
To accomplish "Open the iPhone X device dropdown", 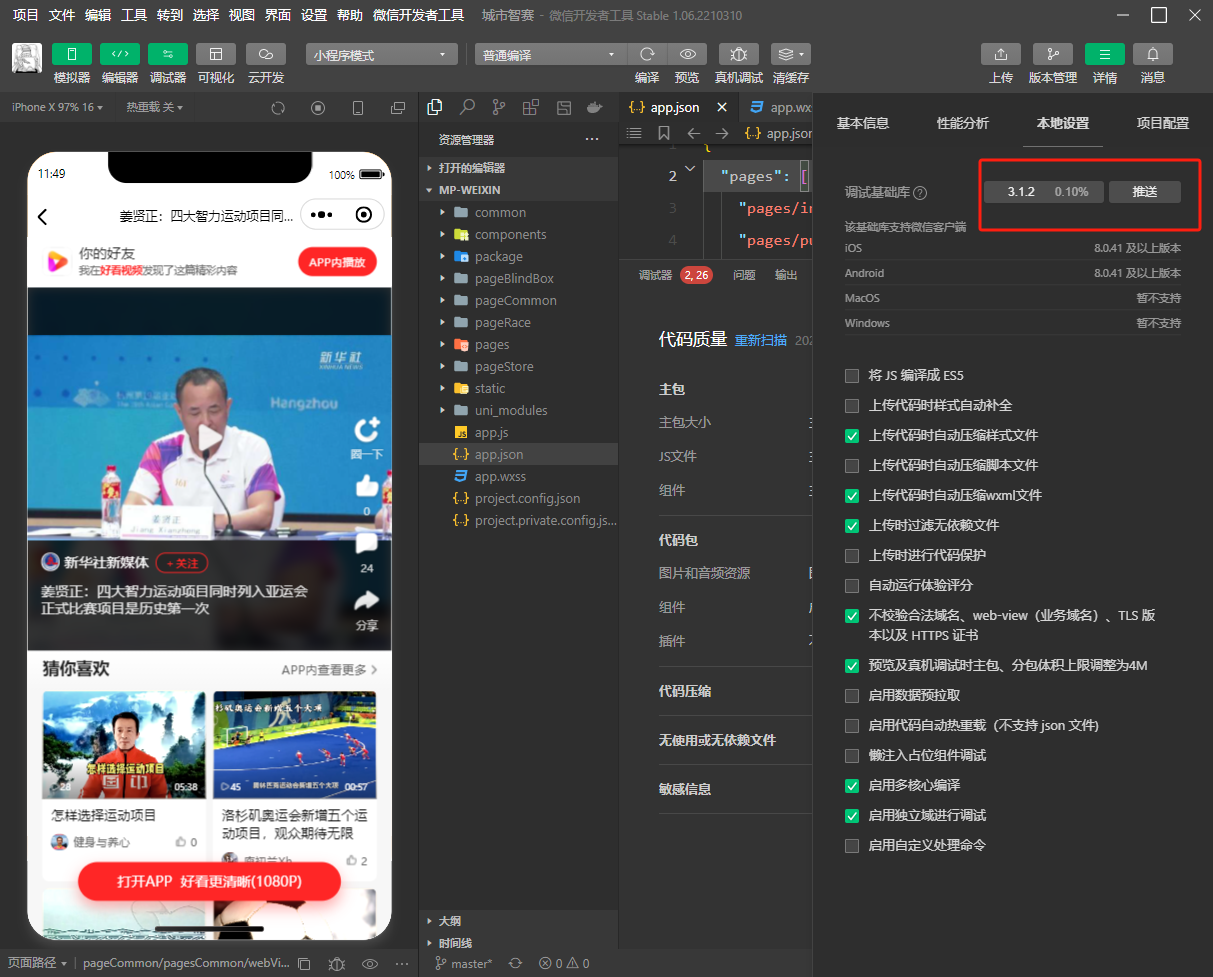I will (x=57, y=107).
